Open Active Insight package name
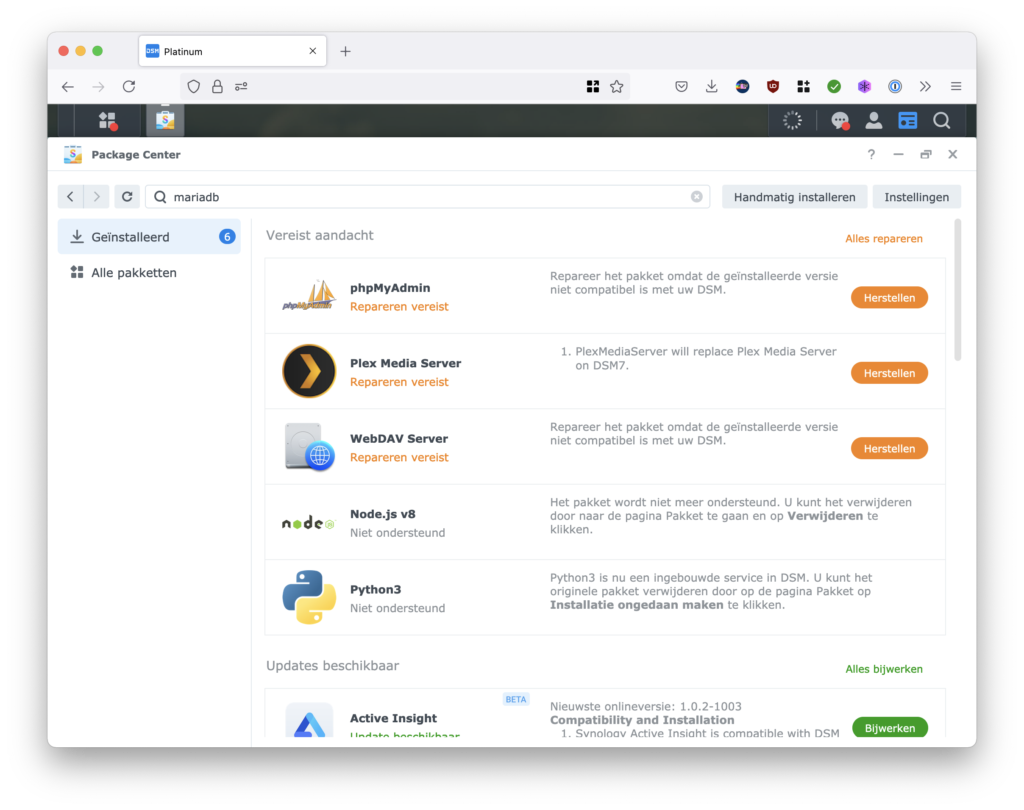 click(393, 719)
